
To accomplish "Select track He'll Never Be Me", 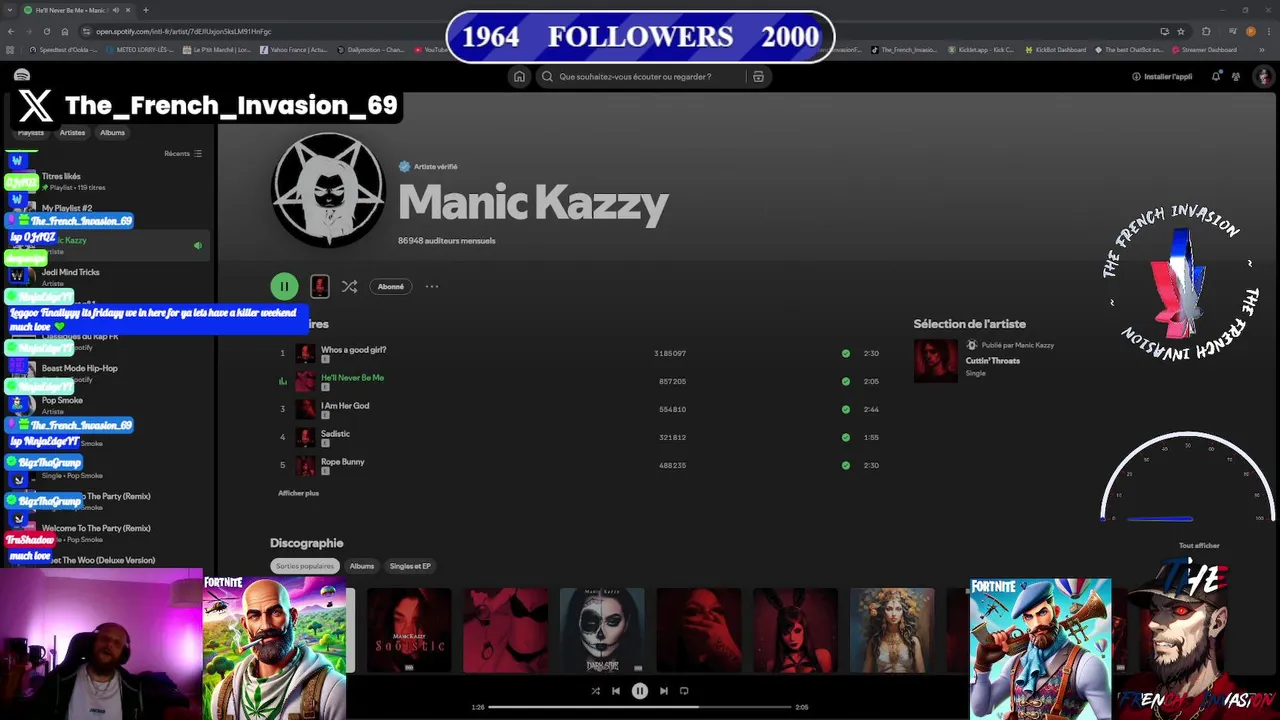I will click(x=352, y=378).
